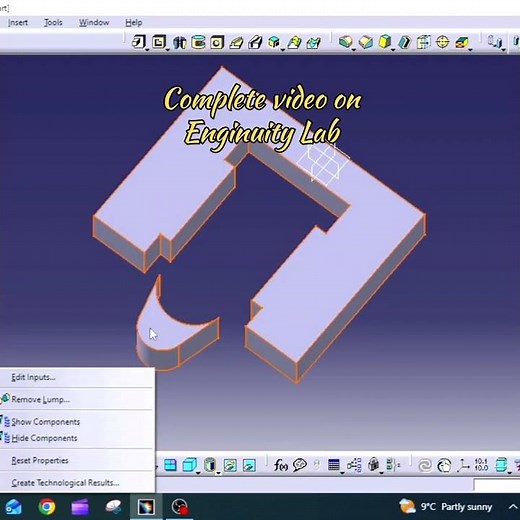Screen dimensions: 520x520
Task: Select the Shell tool
Action: (x=404, y=42)
